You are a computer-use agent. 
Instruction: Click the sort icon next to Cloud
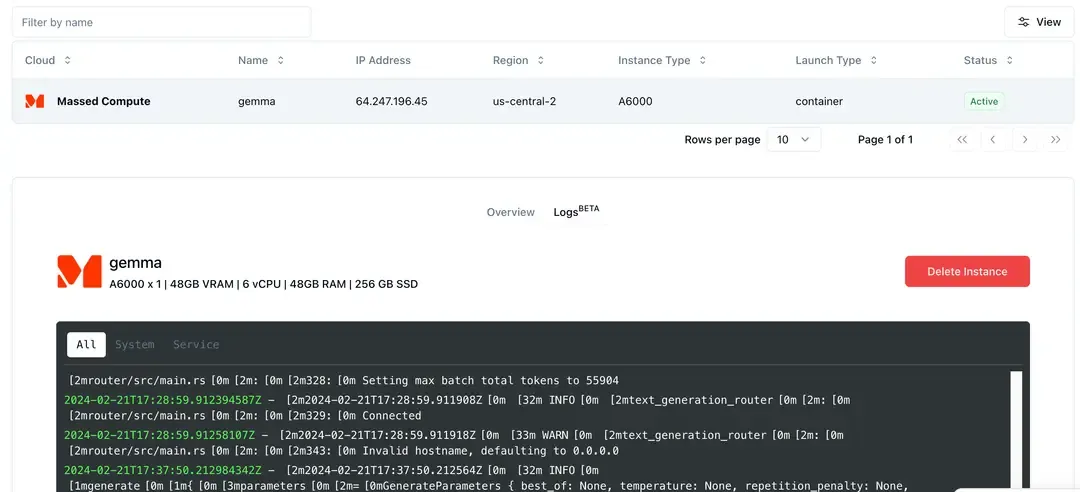click(68, 60)
